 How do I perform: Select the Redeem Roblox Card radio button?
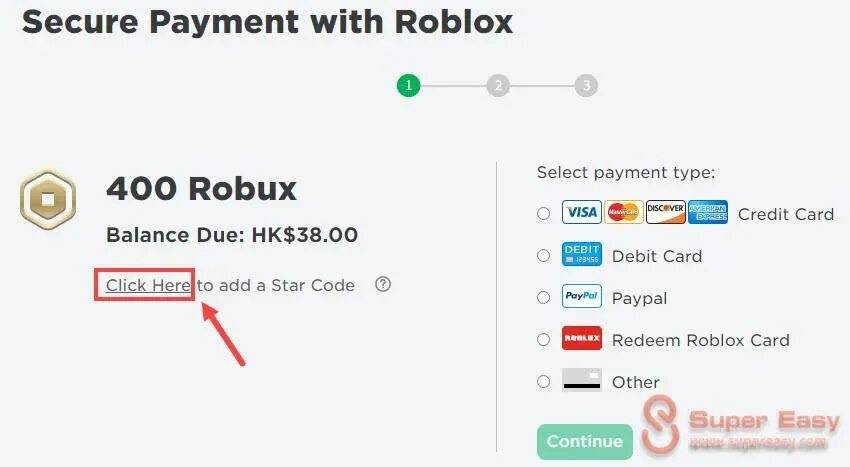coord(543,340)
